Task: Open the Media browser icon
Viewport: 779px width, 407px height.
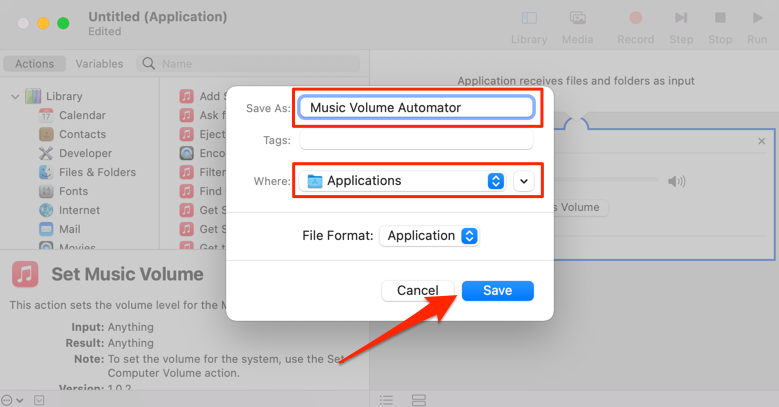Action: click(x=577, y=18)
